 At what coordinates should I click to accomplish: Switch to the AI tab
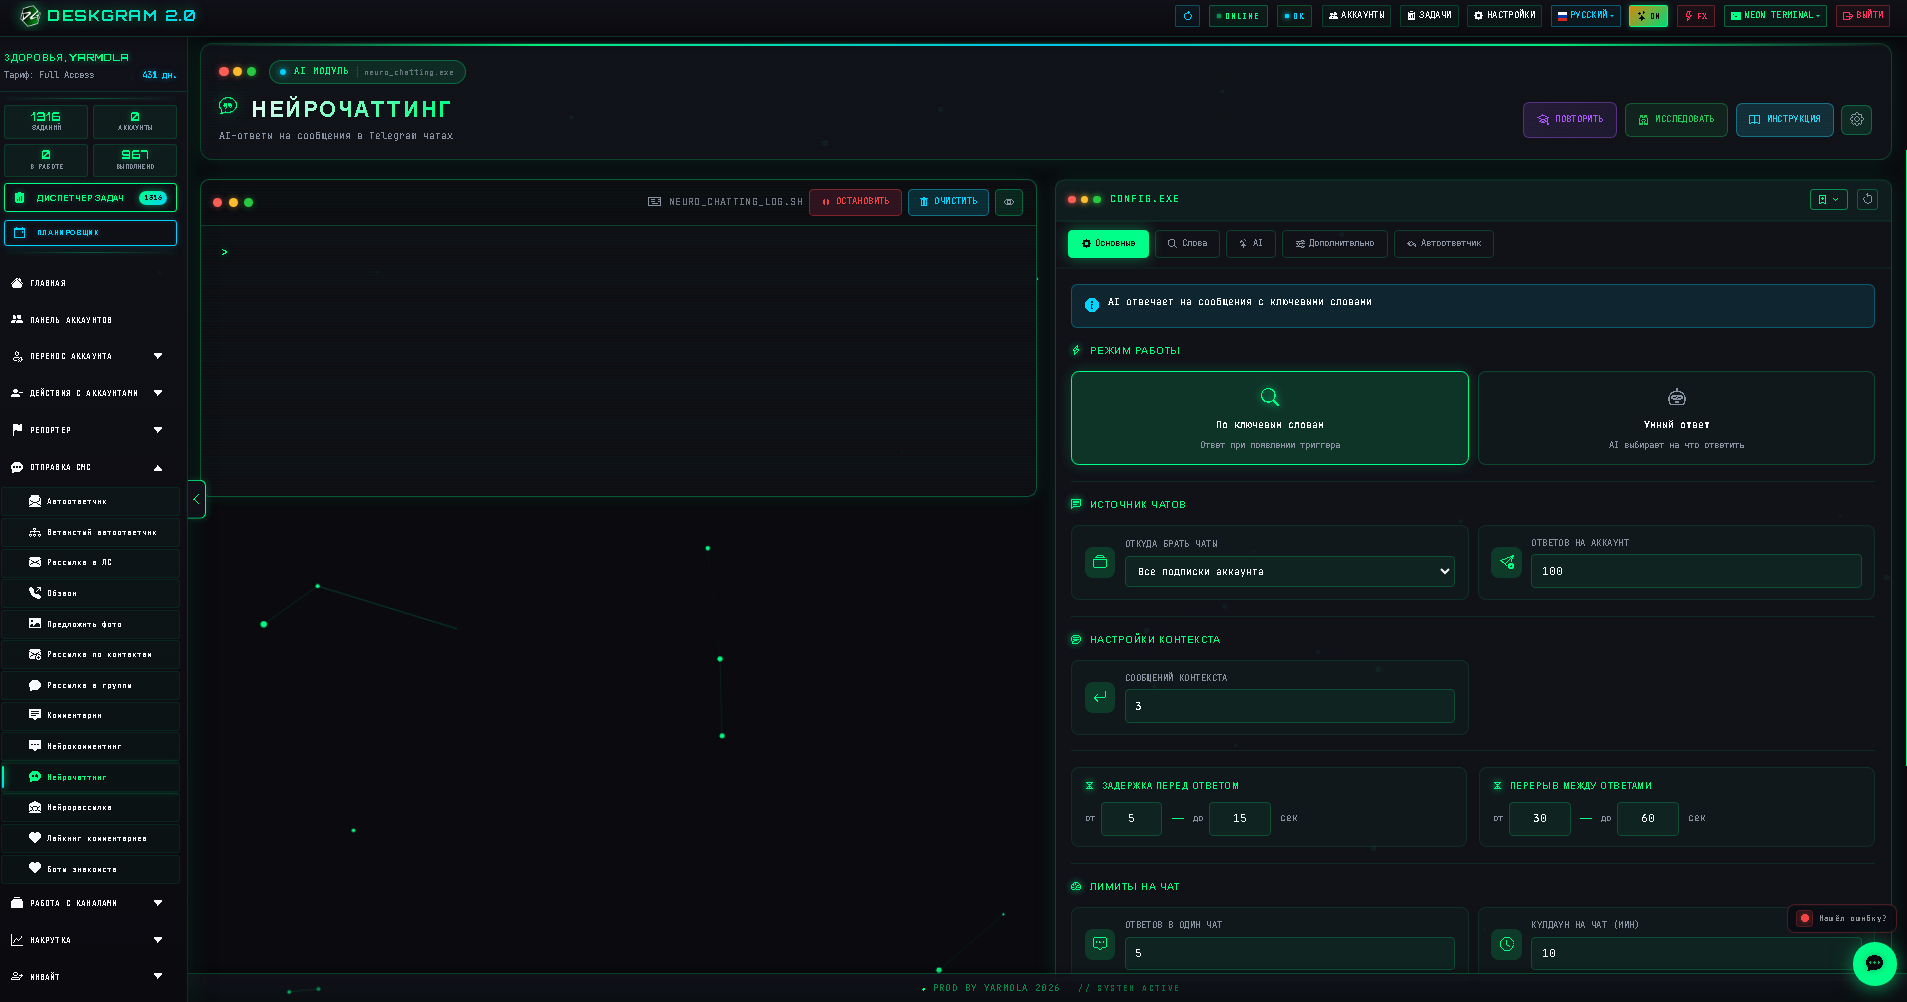pos(1250,244)
